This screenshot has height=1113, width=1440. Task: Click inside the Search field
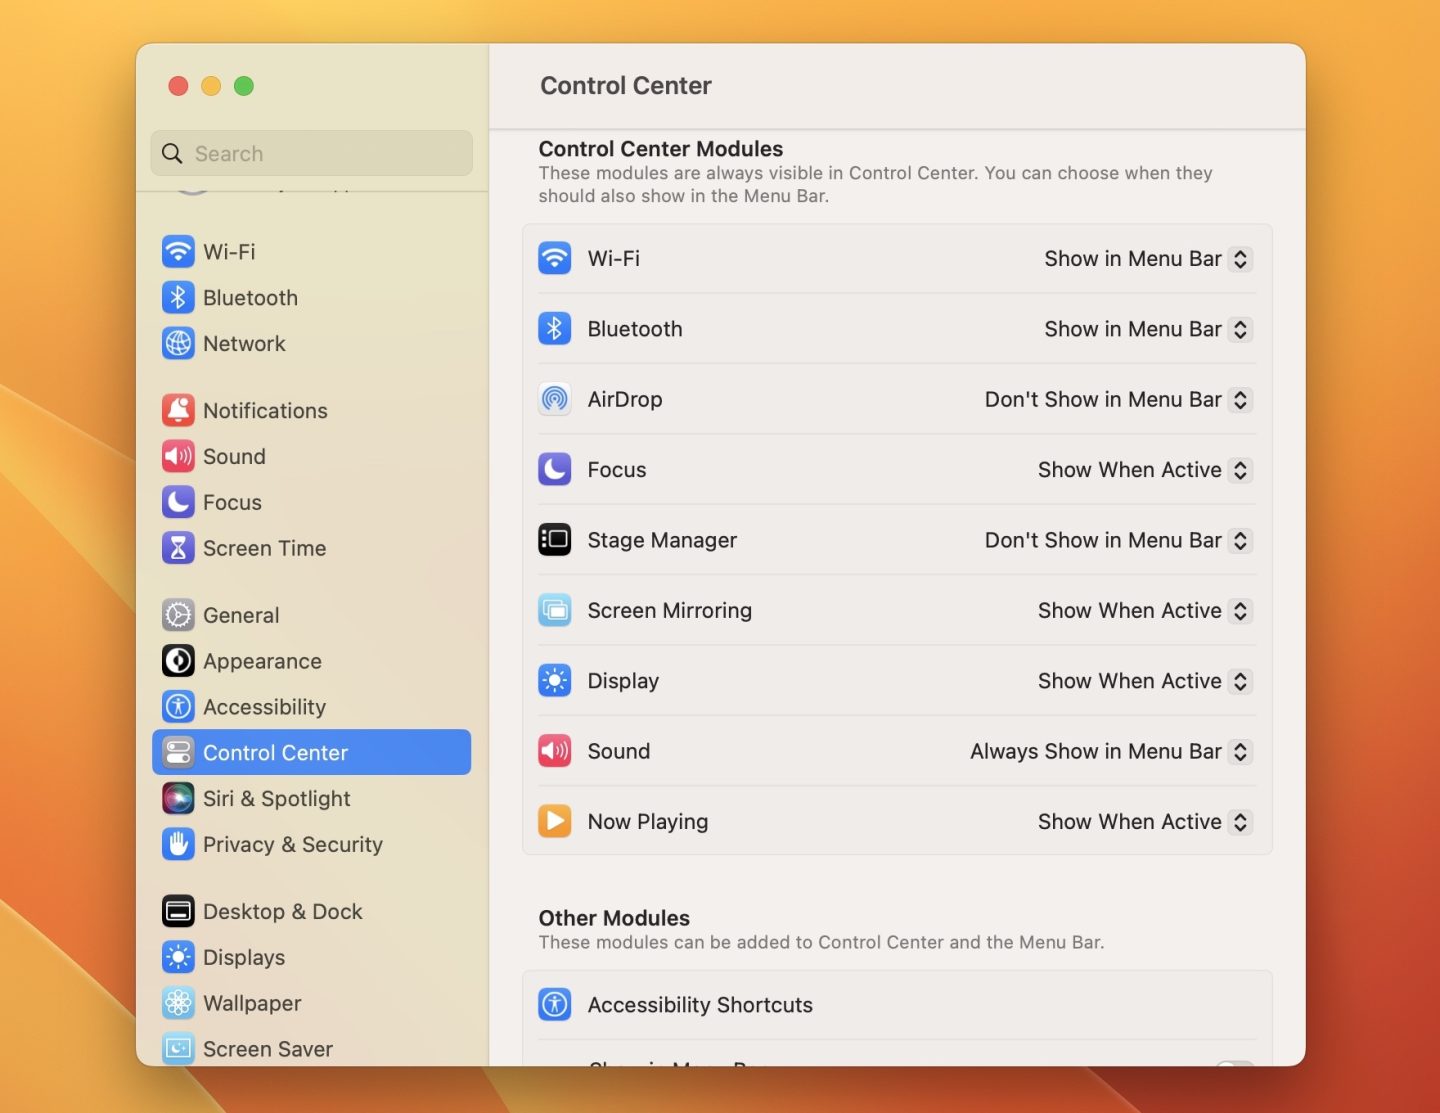coord(311,153)
